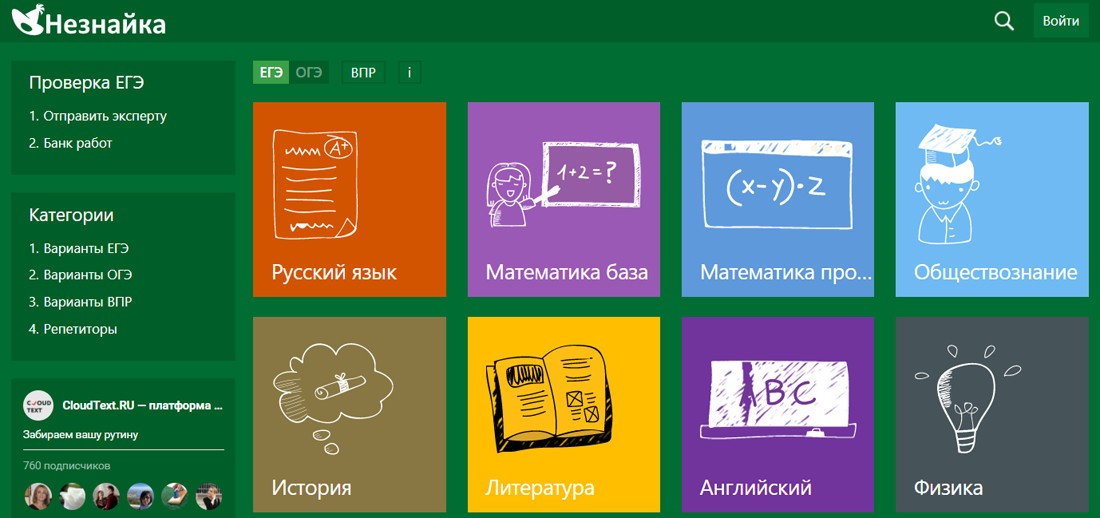Image resolution: width=1100 pixels, height=518 pixels.
Task: Open the Физика light bulb tile
Action: [991, 413]
